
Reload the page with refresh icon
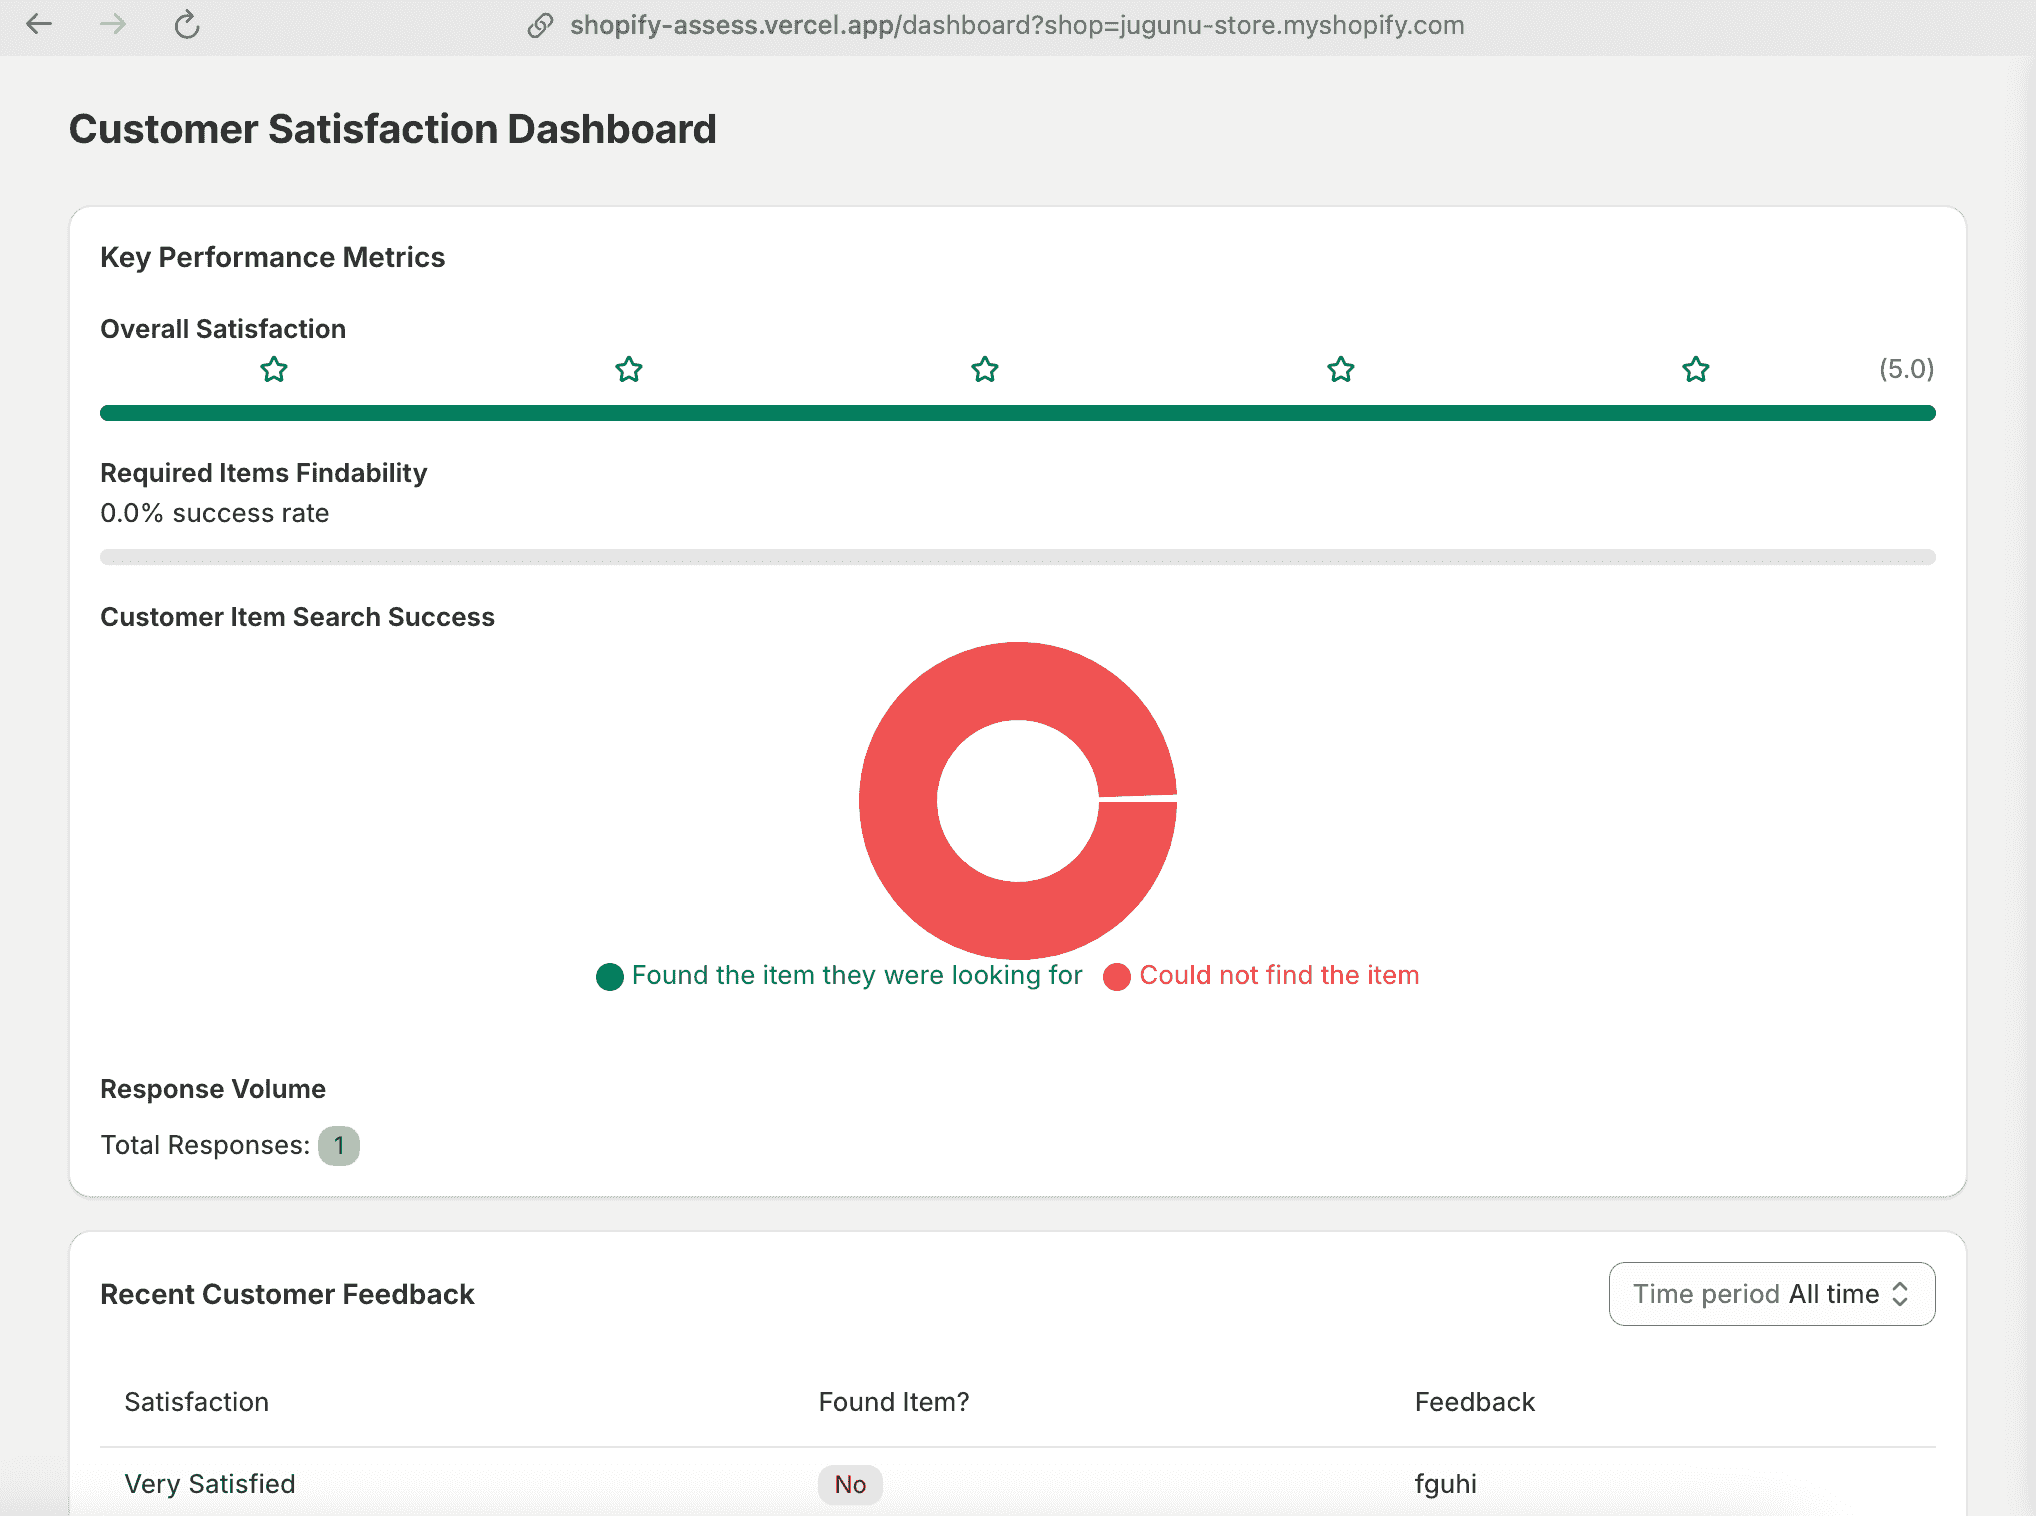pos(187,25)
